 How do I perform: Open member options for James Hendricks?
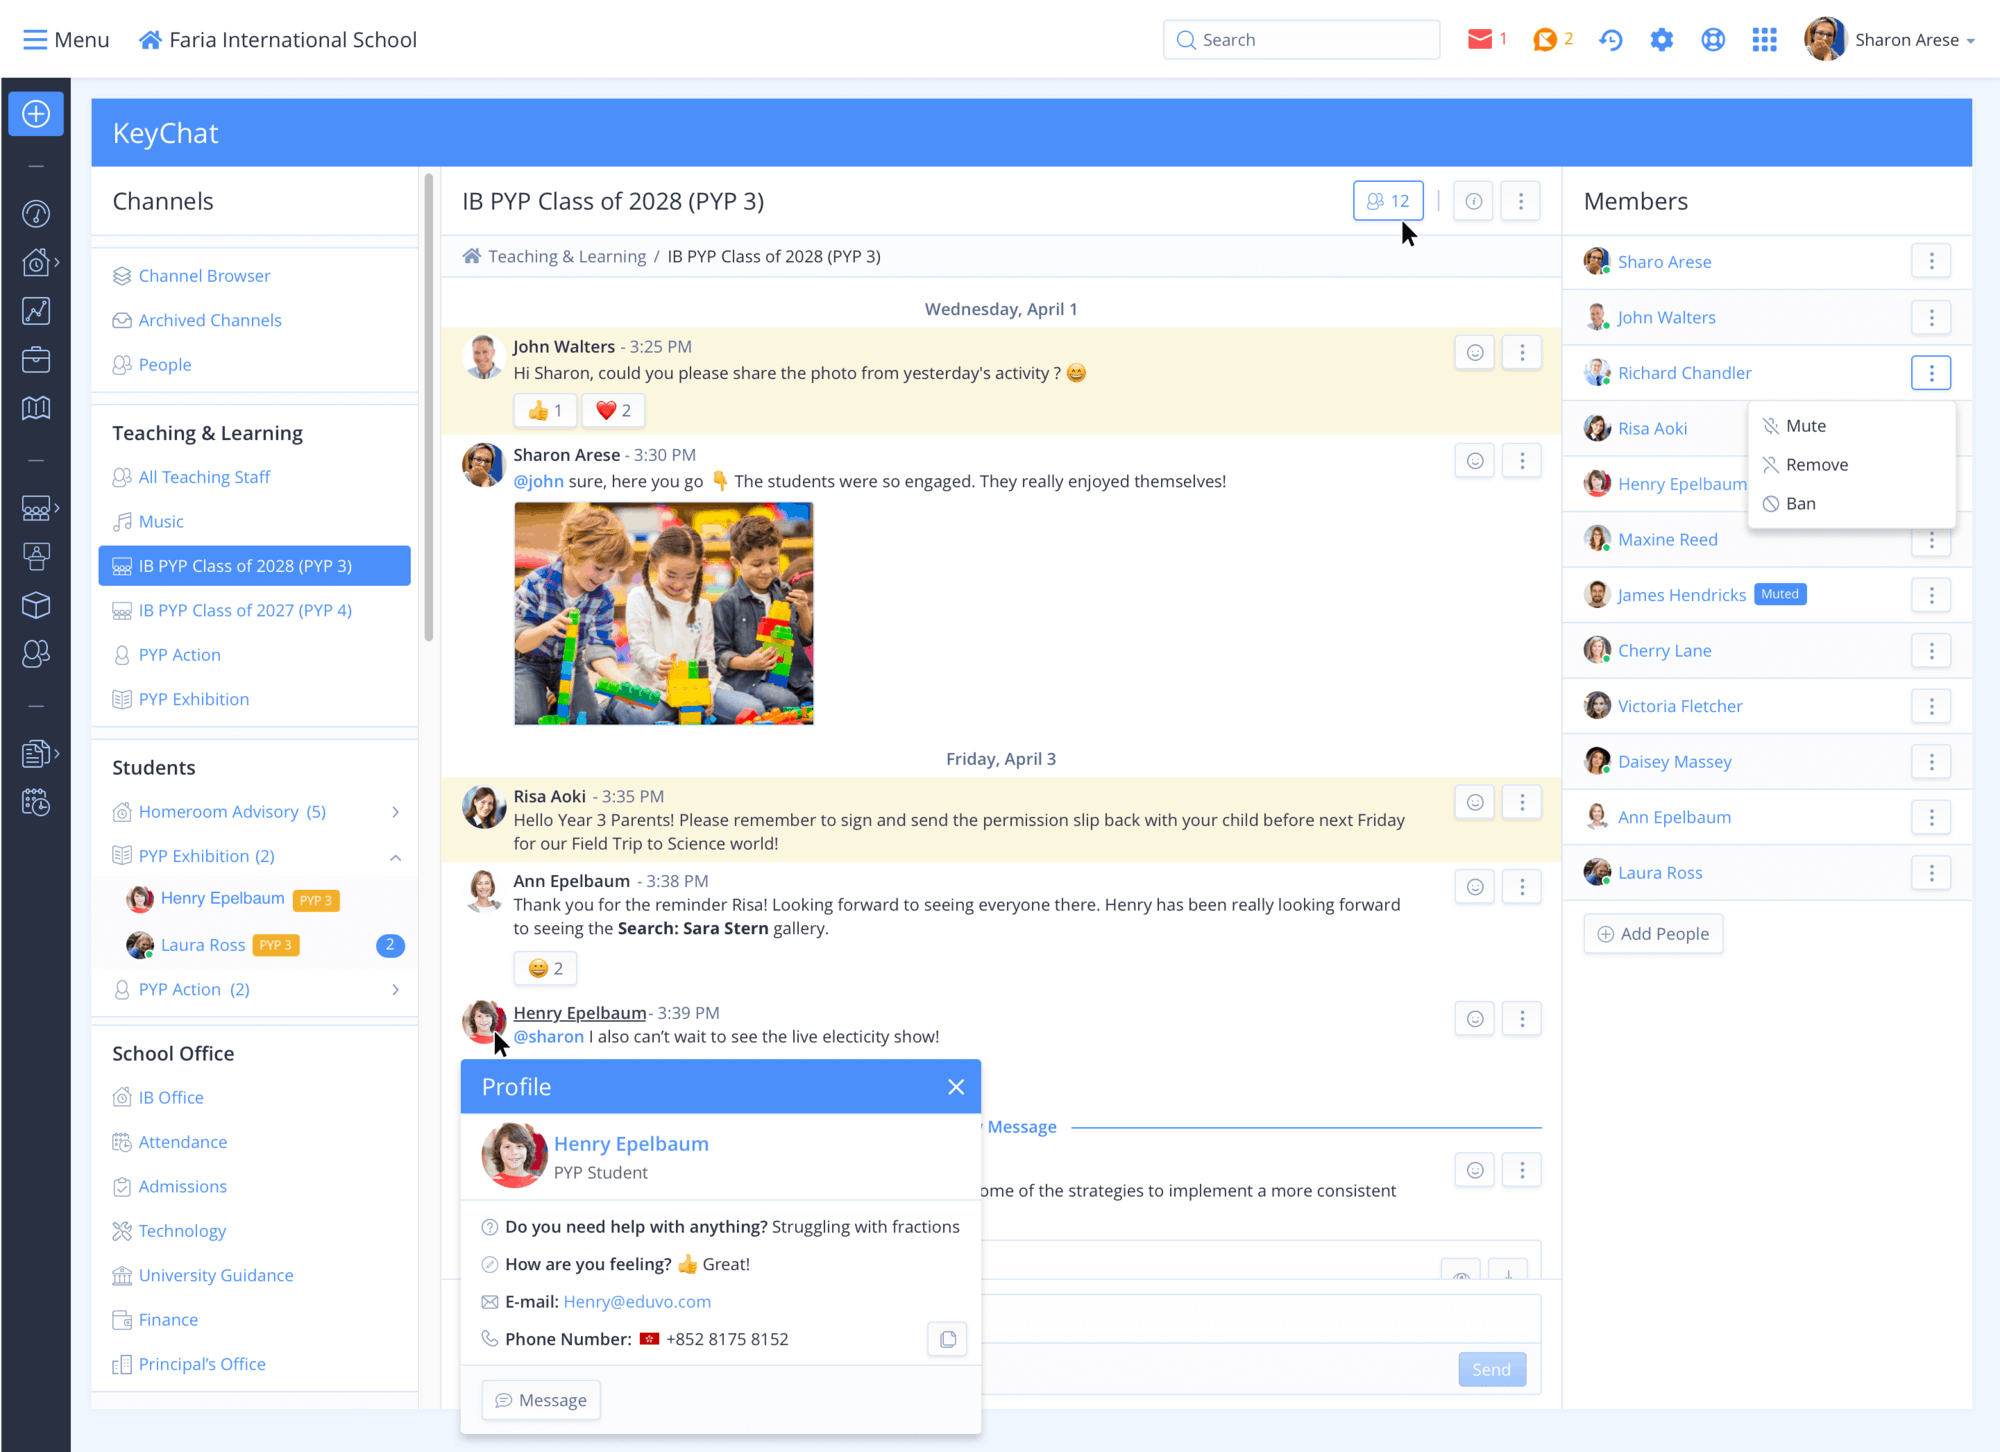(x=1931, y=596)
